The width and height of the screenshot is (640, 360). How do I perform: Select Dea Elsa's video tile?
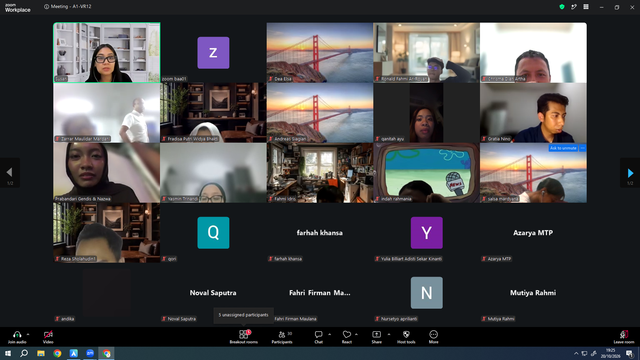click(320, 53)
